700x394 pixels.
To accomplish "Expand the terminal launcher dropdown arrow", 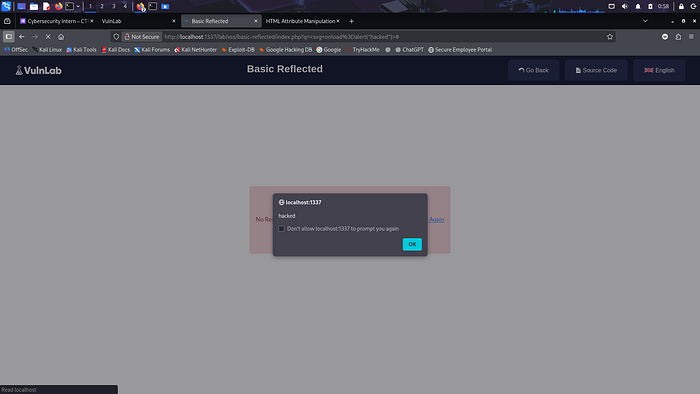I will [x=78, y=6].
